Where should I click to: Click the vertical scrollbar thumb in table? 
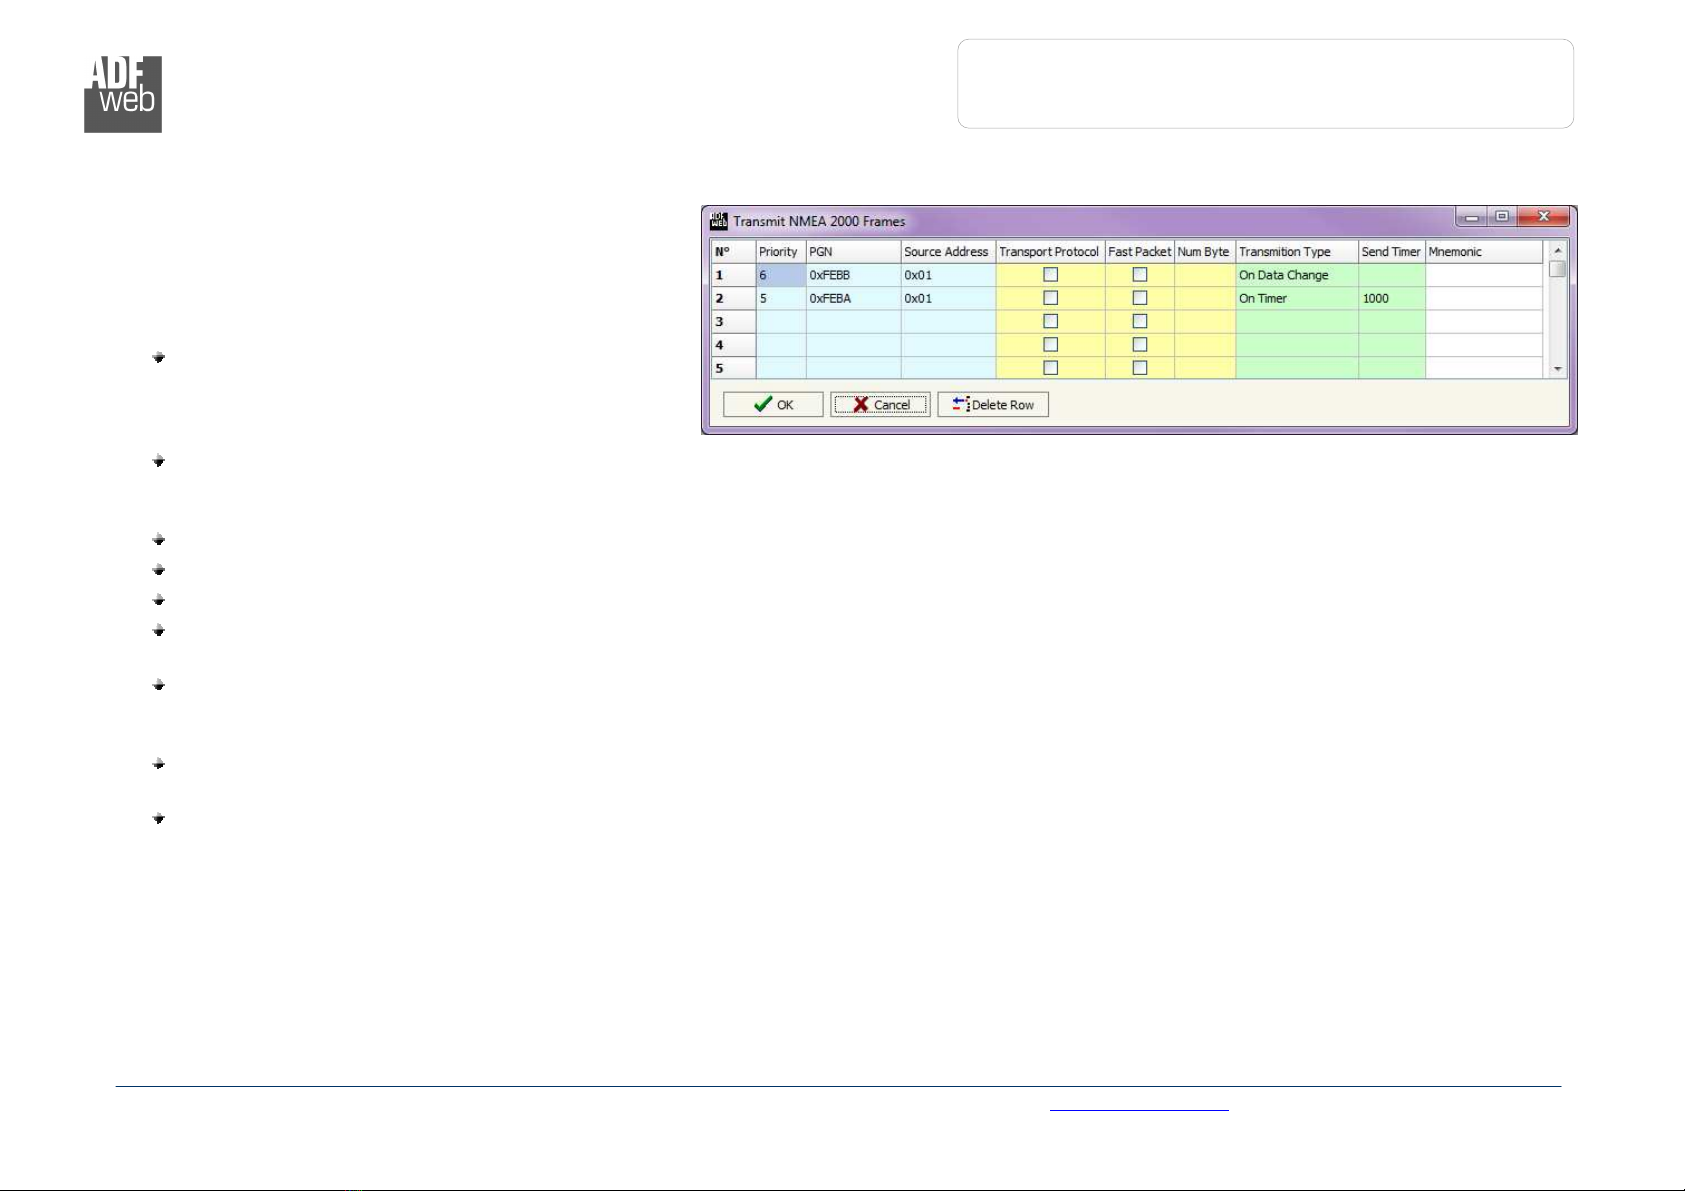point(1557,269)
